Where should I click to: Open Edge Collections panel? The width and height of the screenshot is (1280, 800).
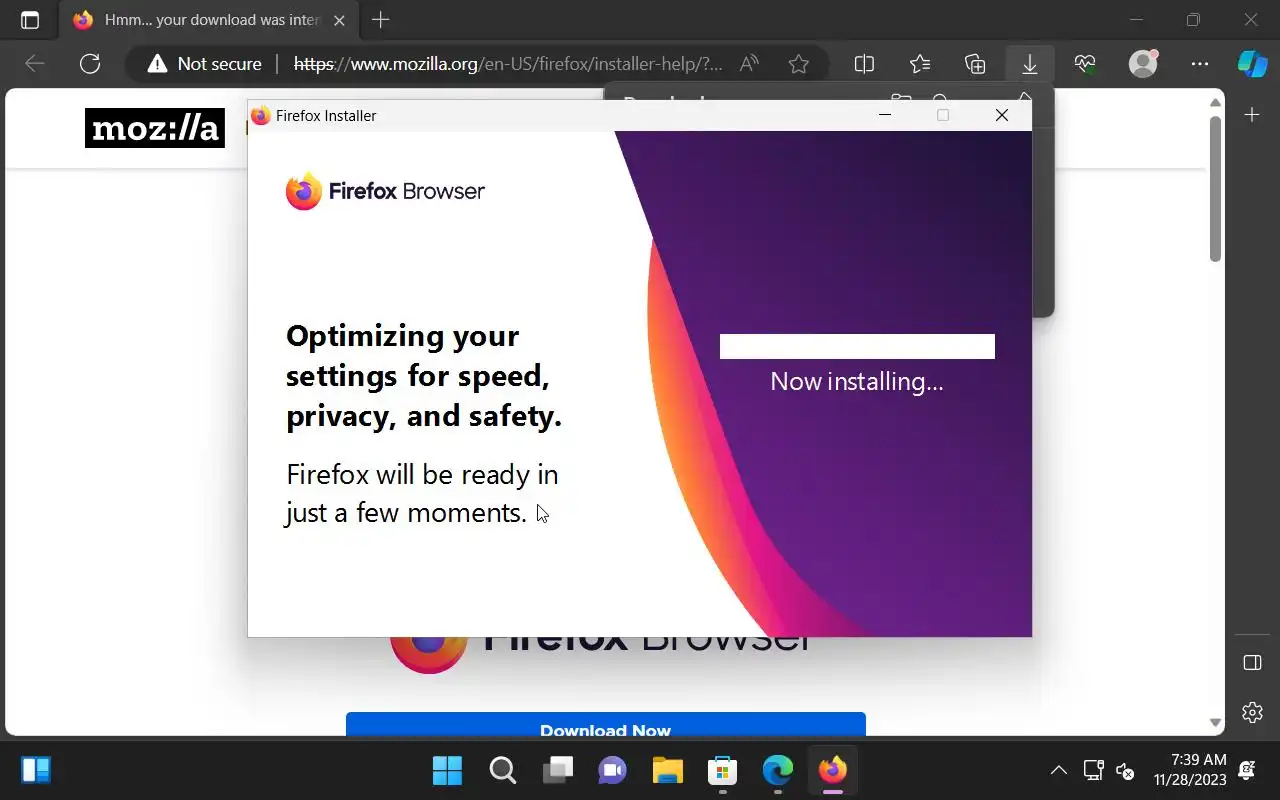tap(975, 64)
